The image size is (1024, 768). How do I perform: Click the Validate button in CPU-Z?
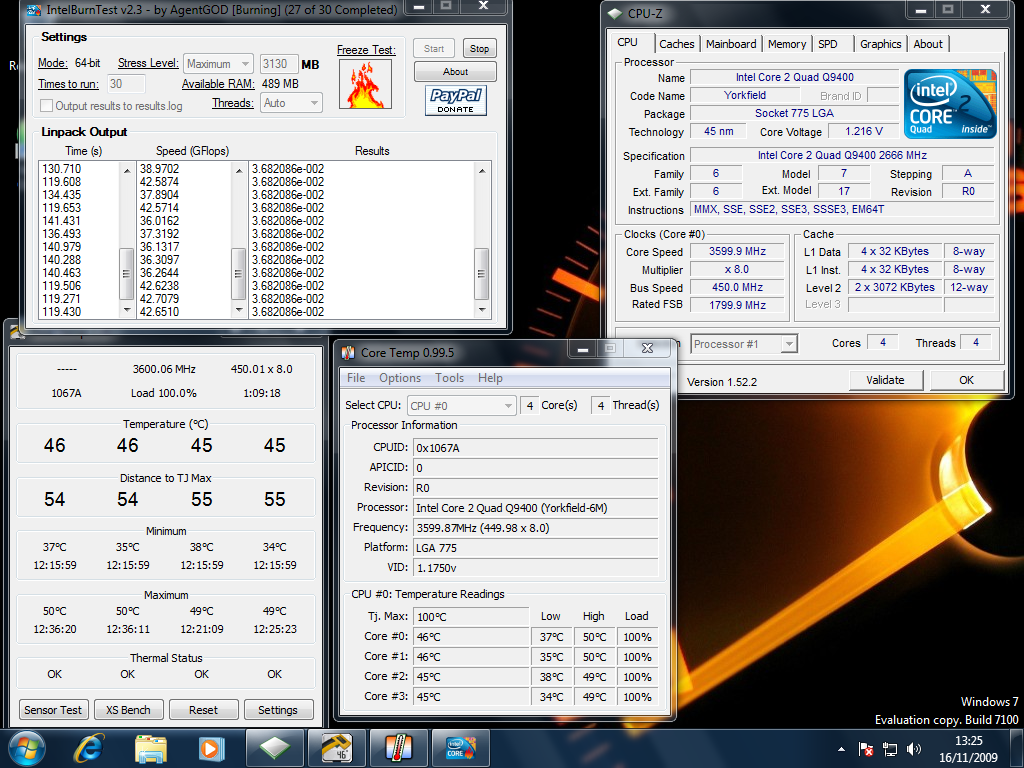886,380
